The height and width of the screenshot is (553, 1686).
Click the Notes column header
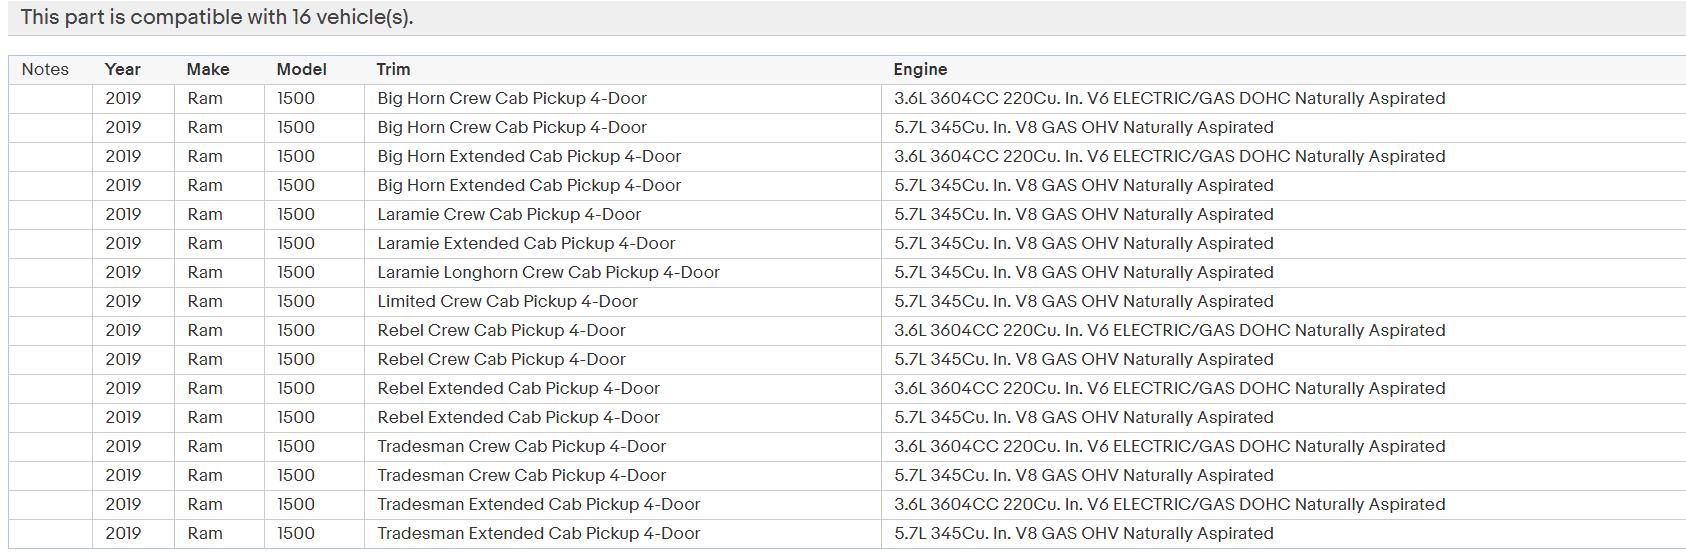[x=45, y=69]
